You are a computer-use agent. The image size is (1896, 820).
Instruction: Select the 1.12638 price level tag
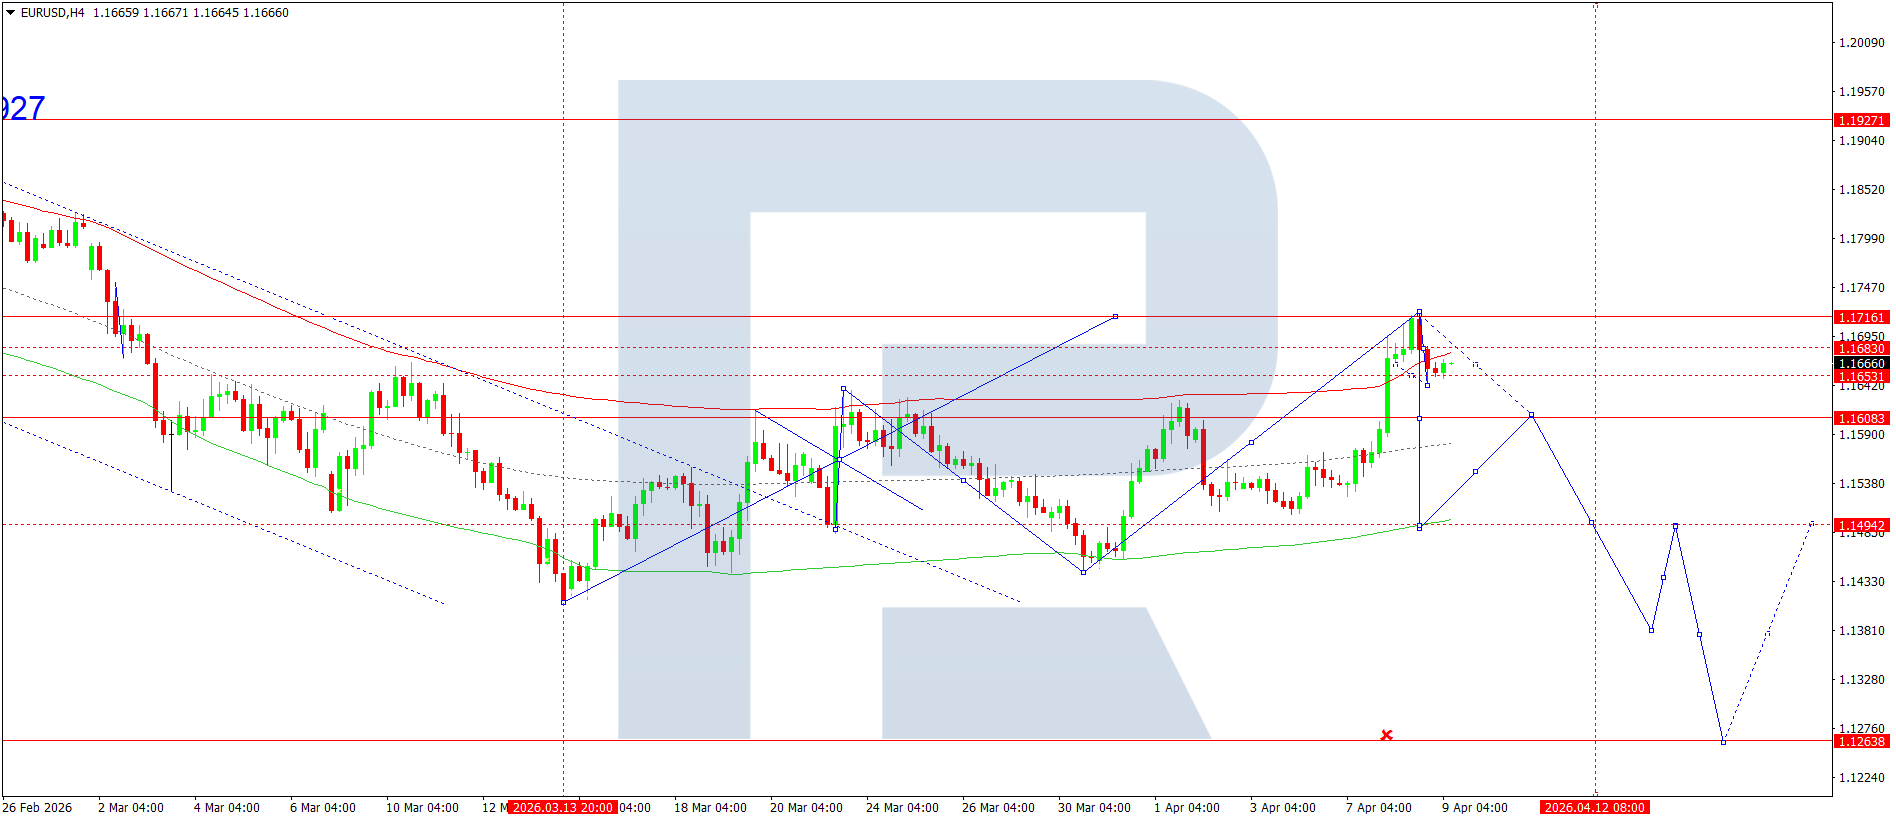(x=1861, y=741)
